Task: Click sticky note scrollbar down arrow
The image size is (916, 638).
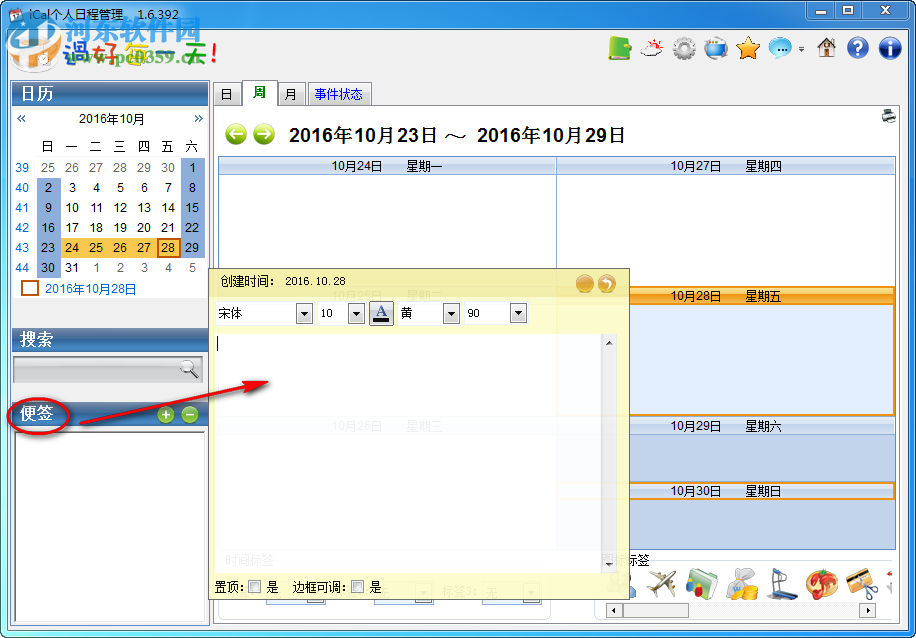Action: (609, 564)
